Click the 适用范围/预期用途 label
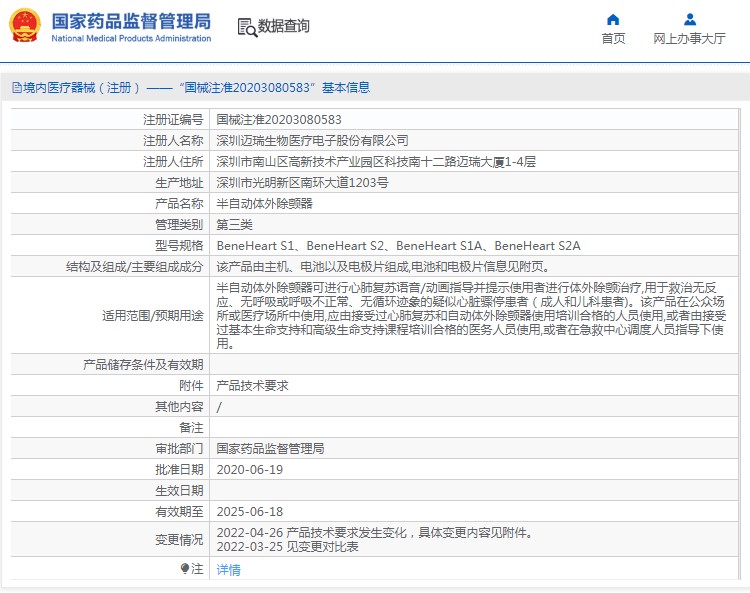Image resolution: width=750 pixels, height=593 pixels. [x=153, y=316]
